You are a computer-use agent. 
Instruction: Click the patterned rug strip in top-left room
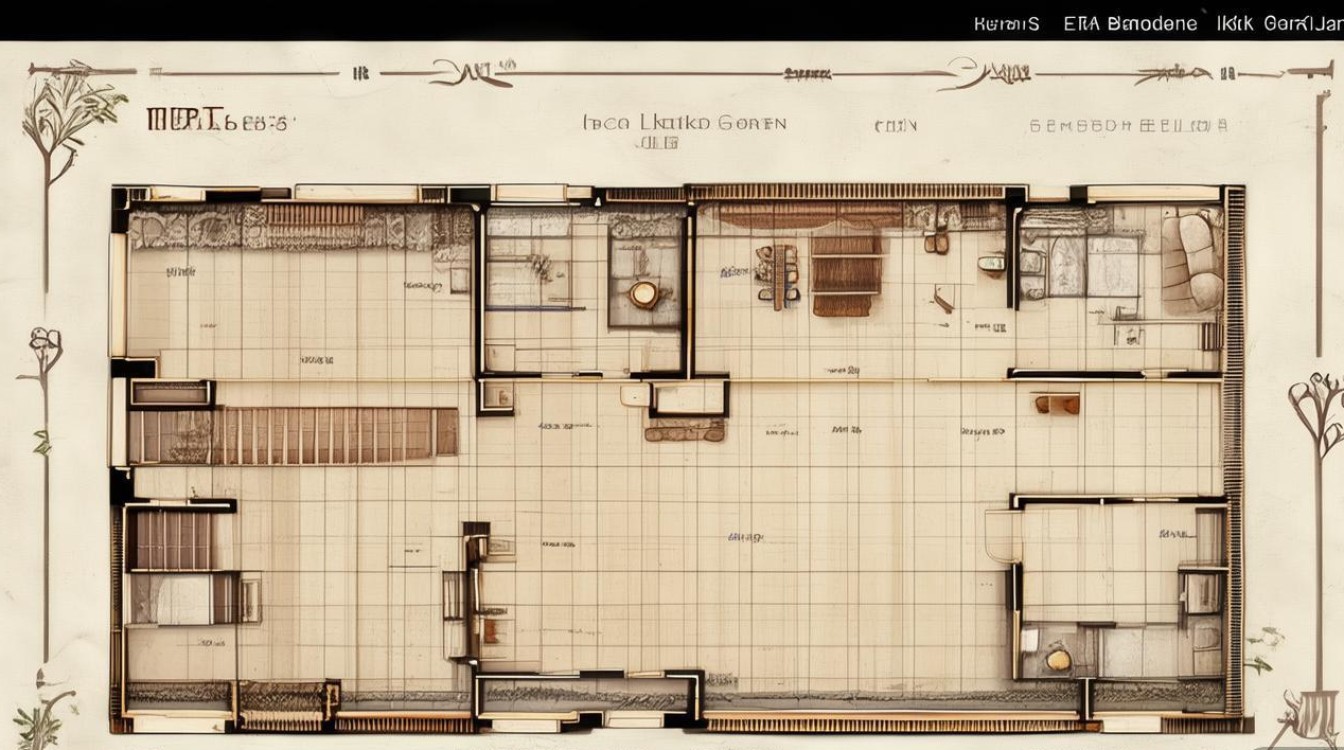point(300,229)
